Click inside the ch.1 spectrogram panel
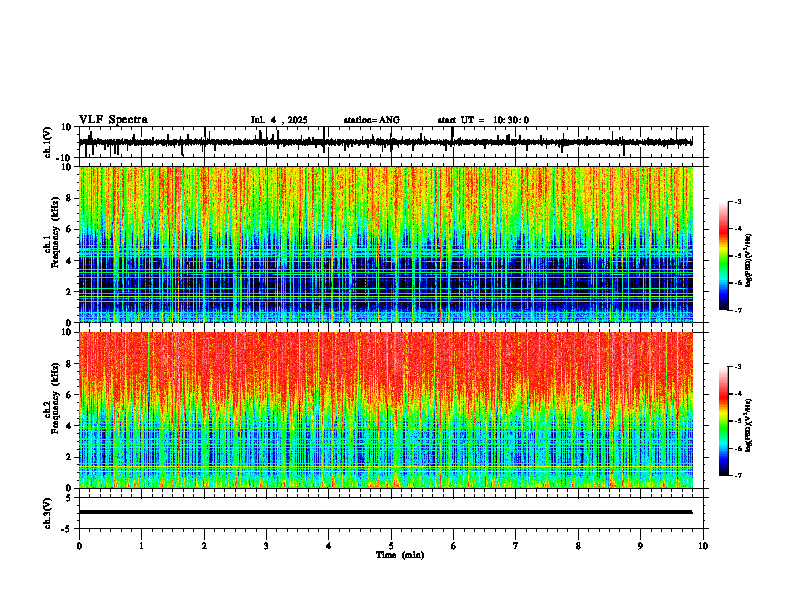Viewport: 792px width, 612px height. [385, 244]
